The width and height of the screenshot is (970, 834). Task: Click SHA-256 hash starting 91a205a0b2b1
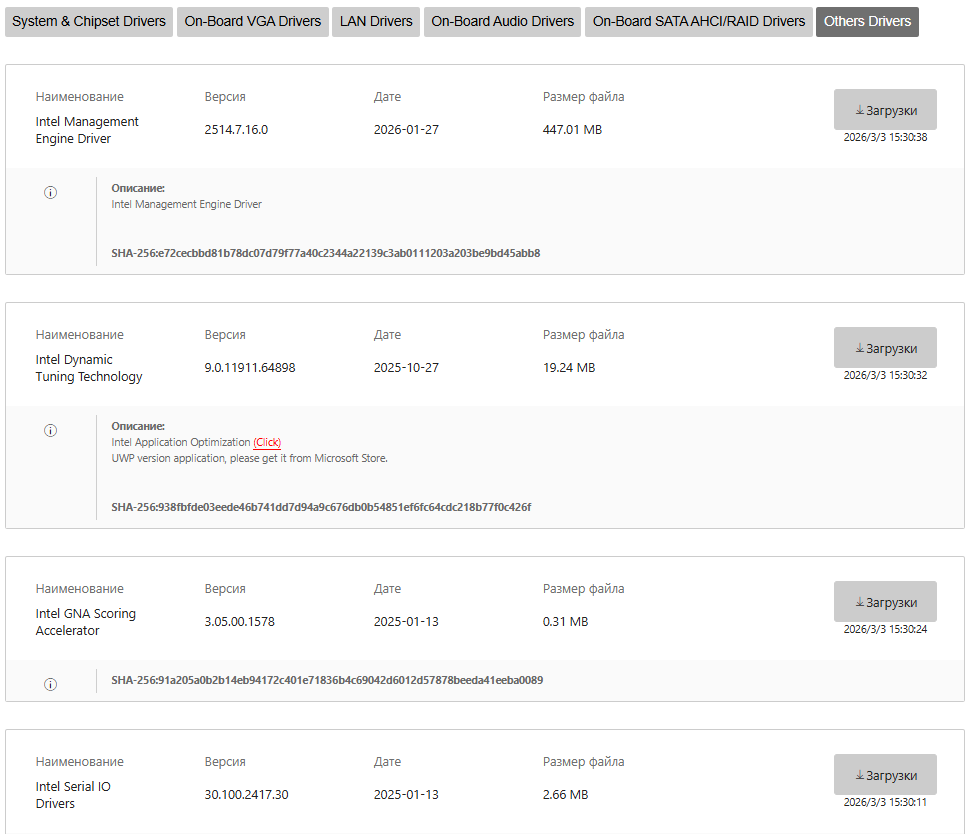click(x=327, y=681)
